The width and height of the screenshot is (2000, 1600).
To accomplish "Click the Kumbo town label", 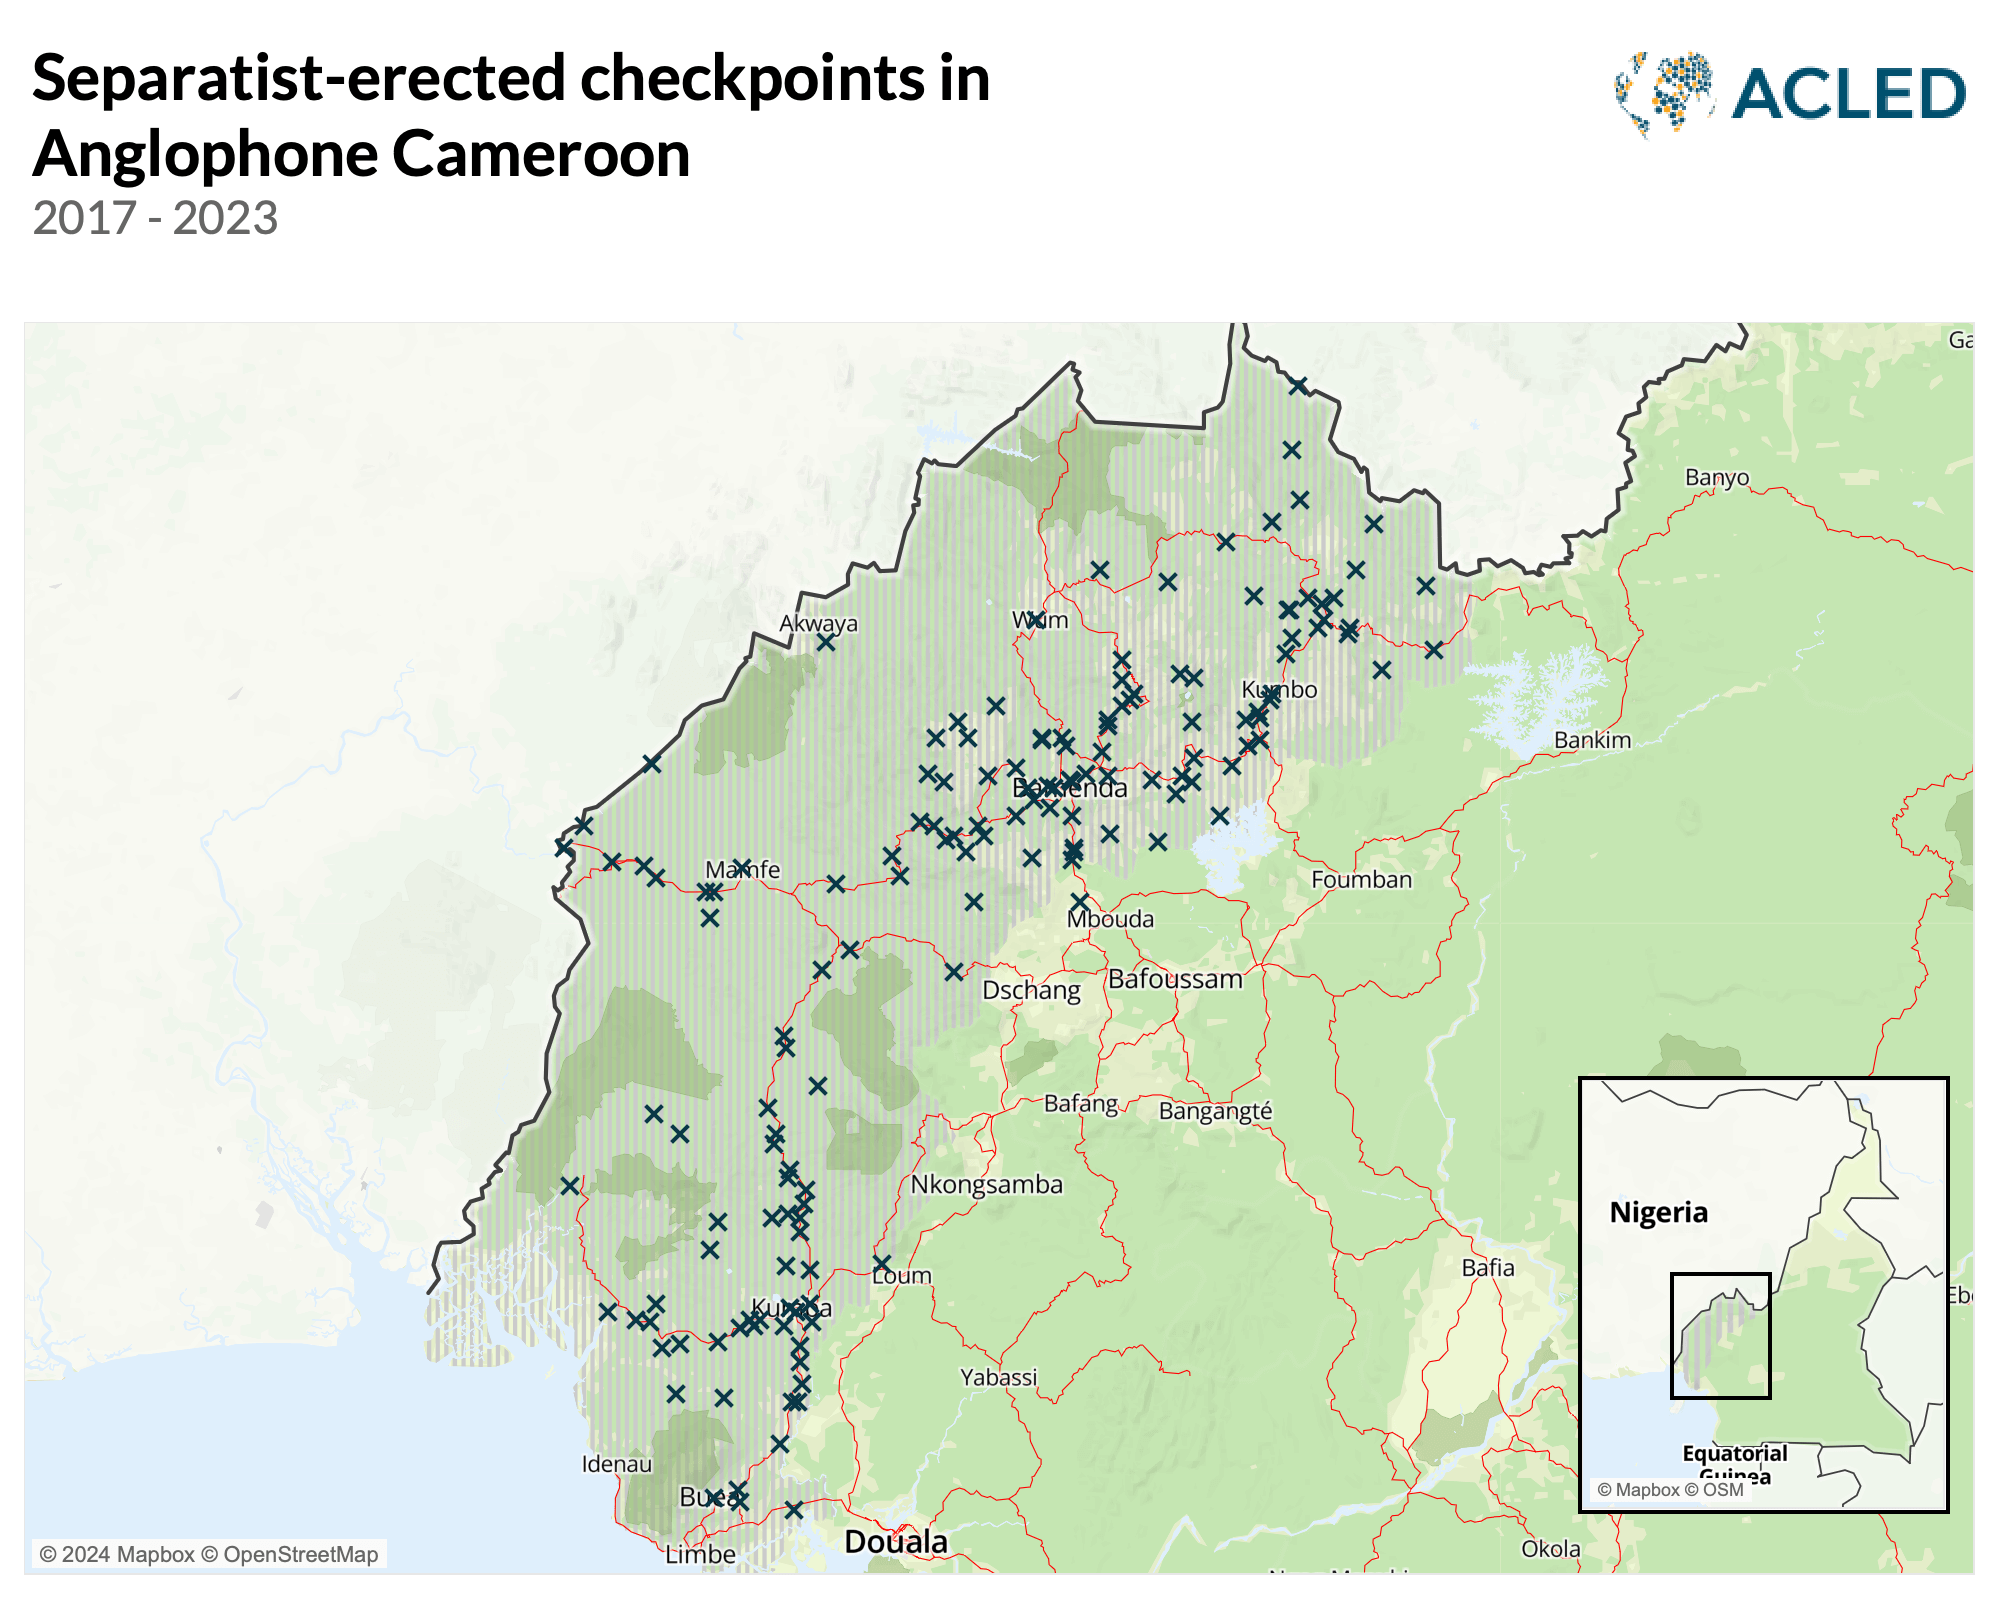I will pyautogui.click(x=1279, y=689).
